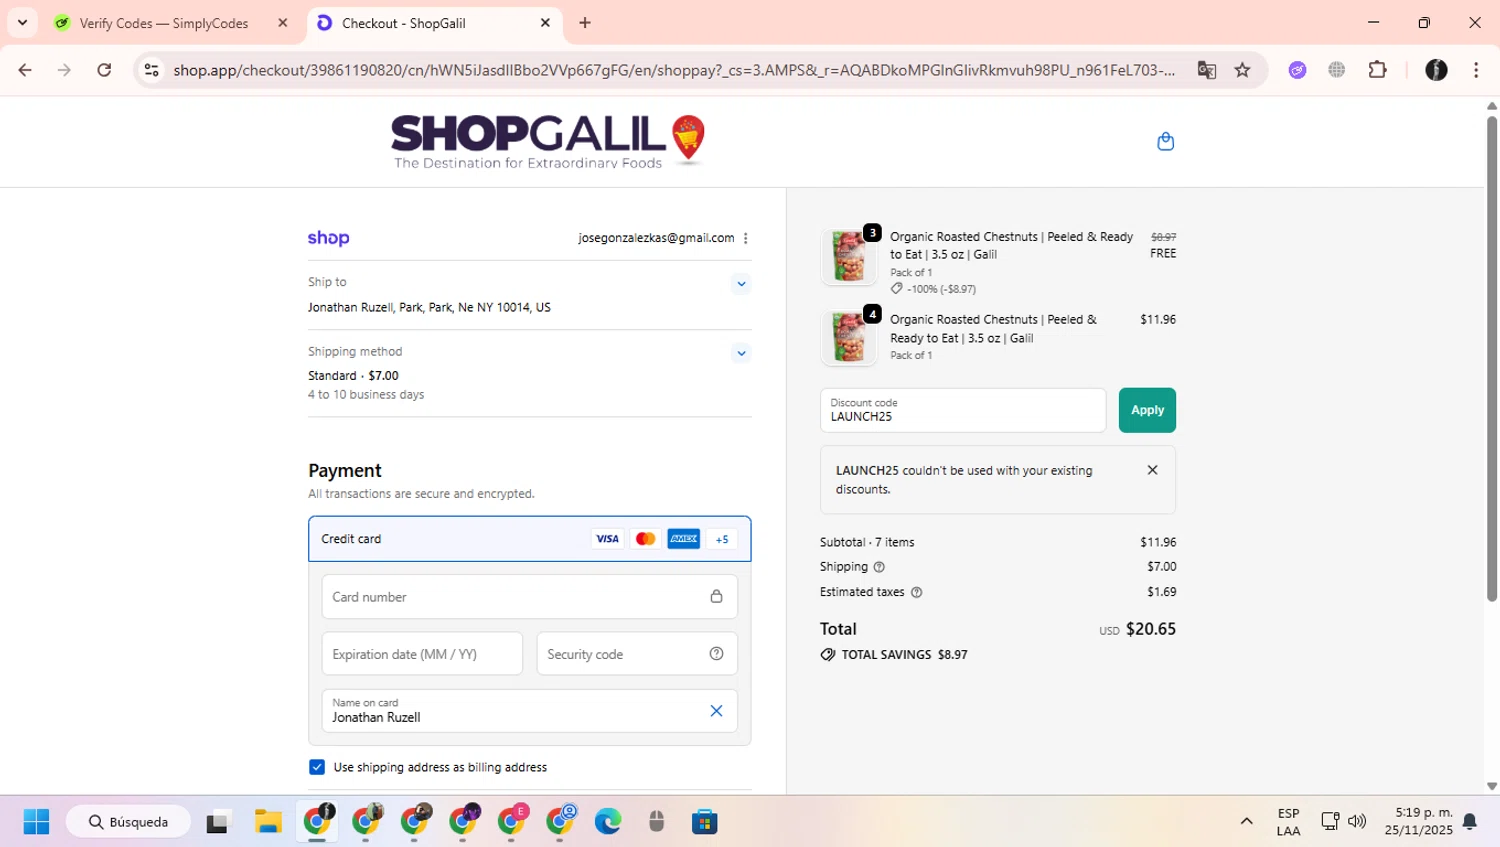This screenshot has height=847, width=1500.
Task: Show the +5 additional card types
Action: pyautogui.click(x=722, y=539)
